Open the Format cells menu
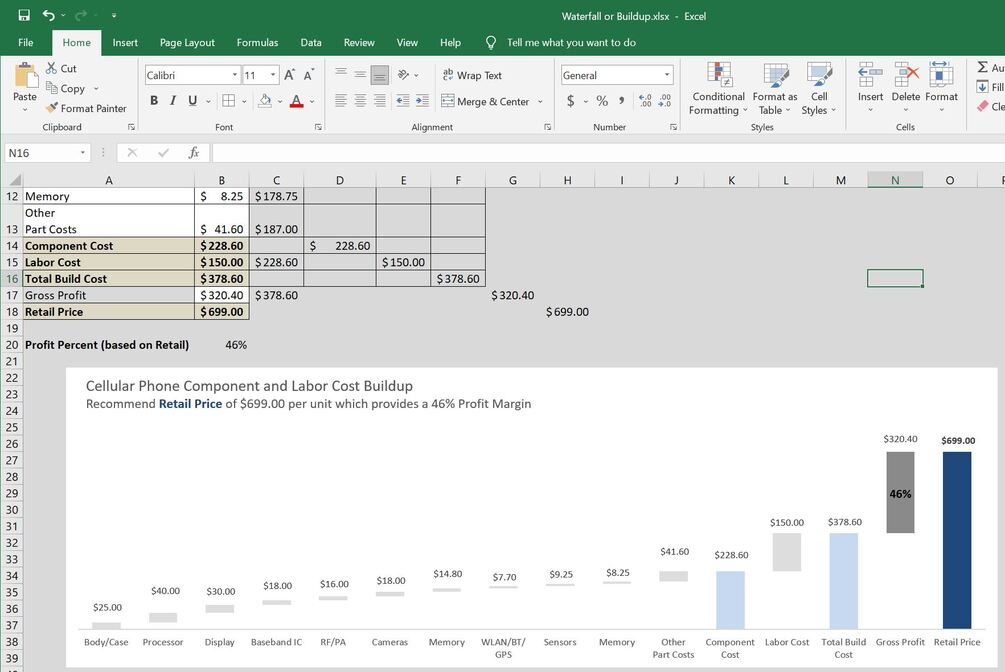 [x=941, y=87]
